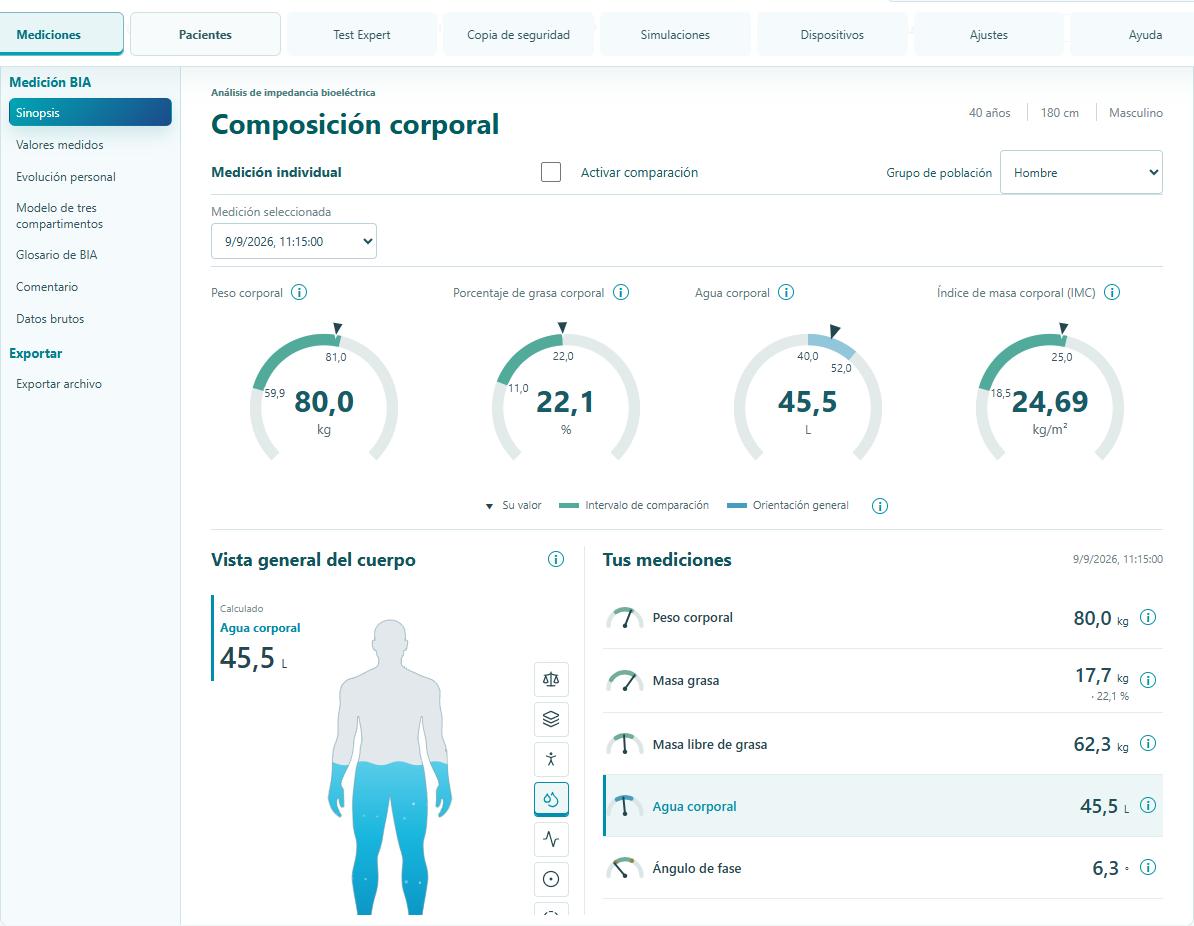Go to the Copia de seguridad tab
Viewport: 1194px width, 926px height.
(519, 34)
